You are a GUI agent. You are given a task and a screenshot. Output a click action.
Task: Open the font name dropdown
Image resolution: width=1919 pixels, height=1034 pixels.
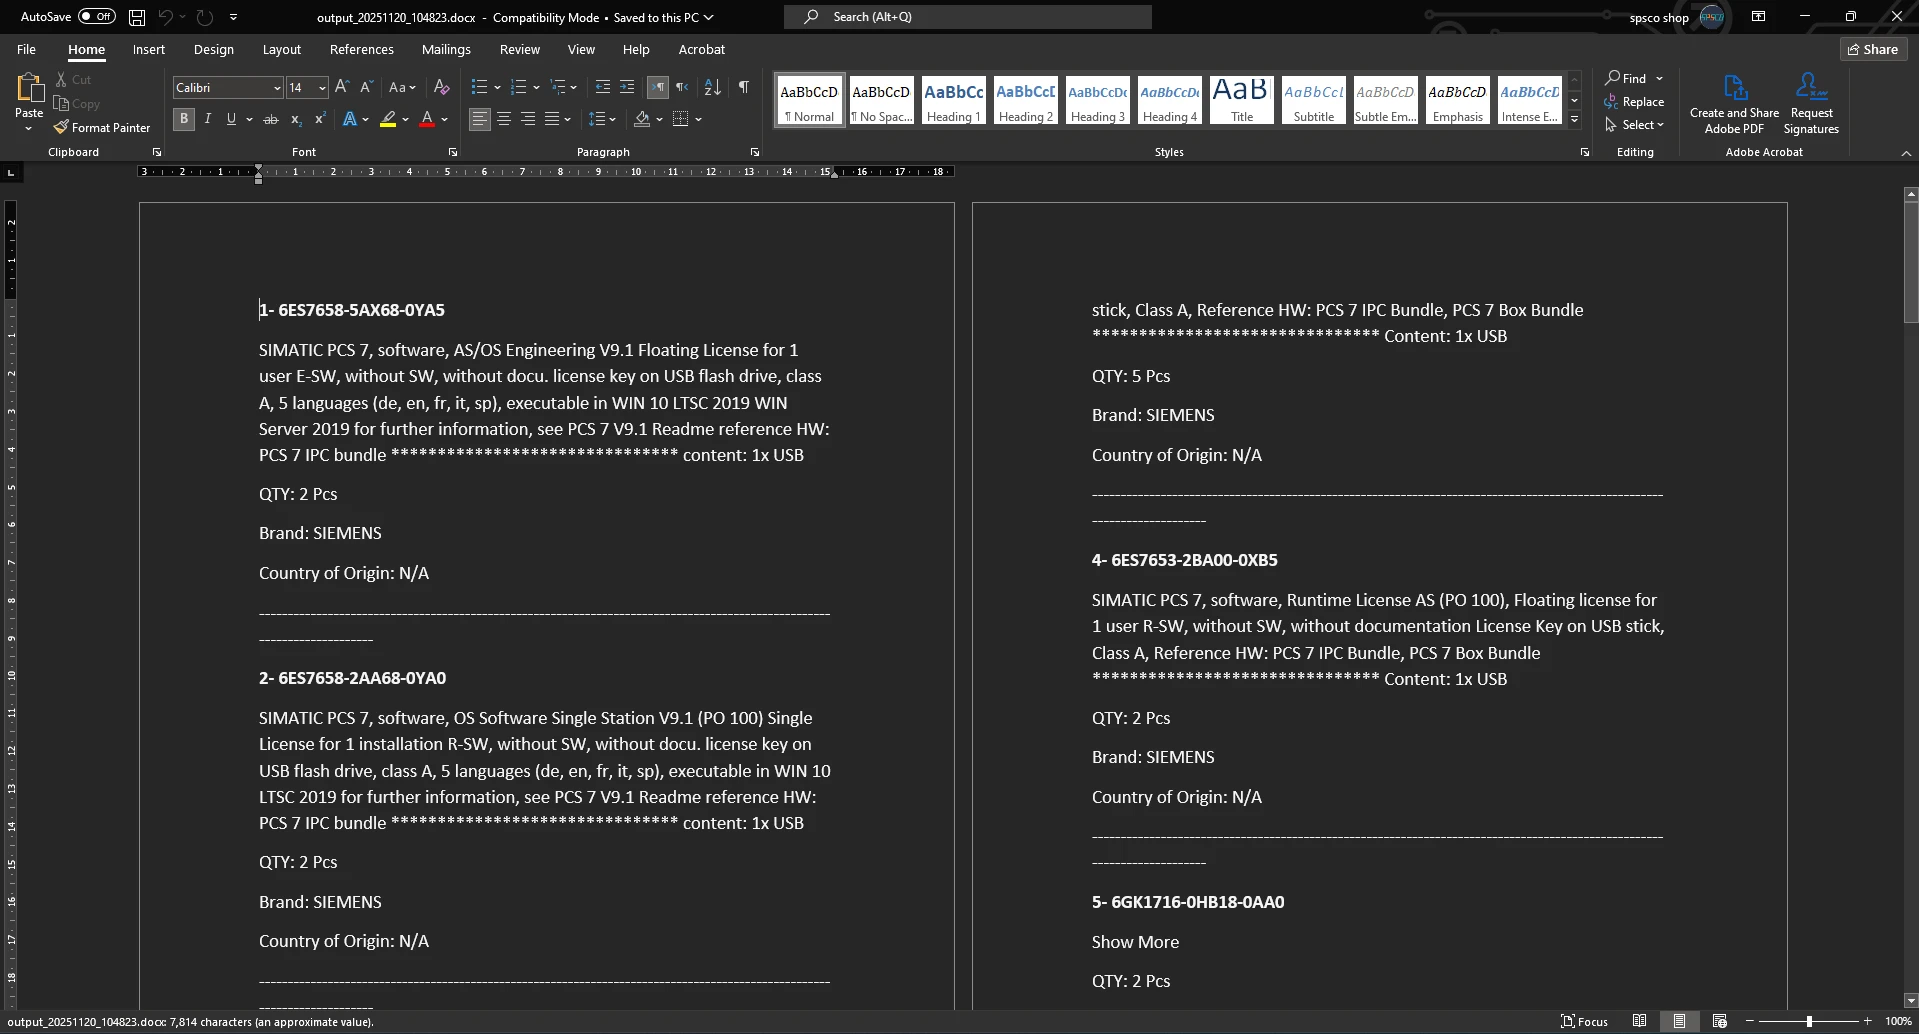tap(277, 88)
